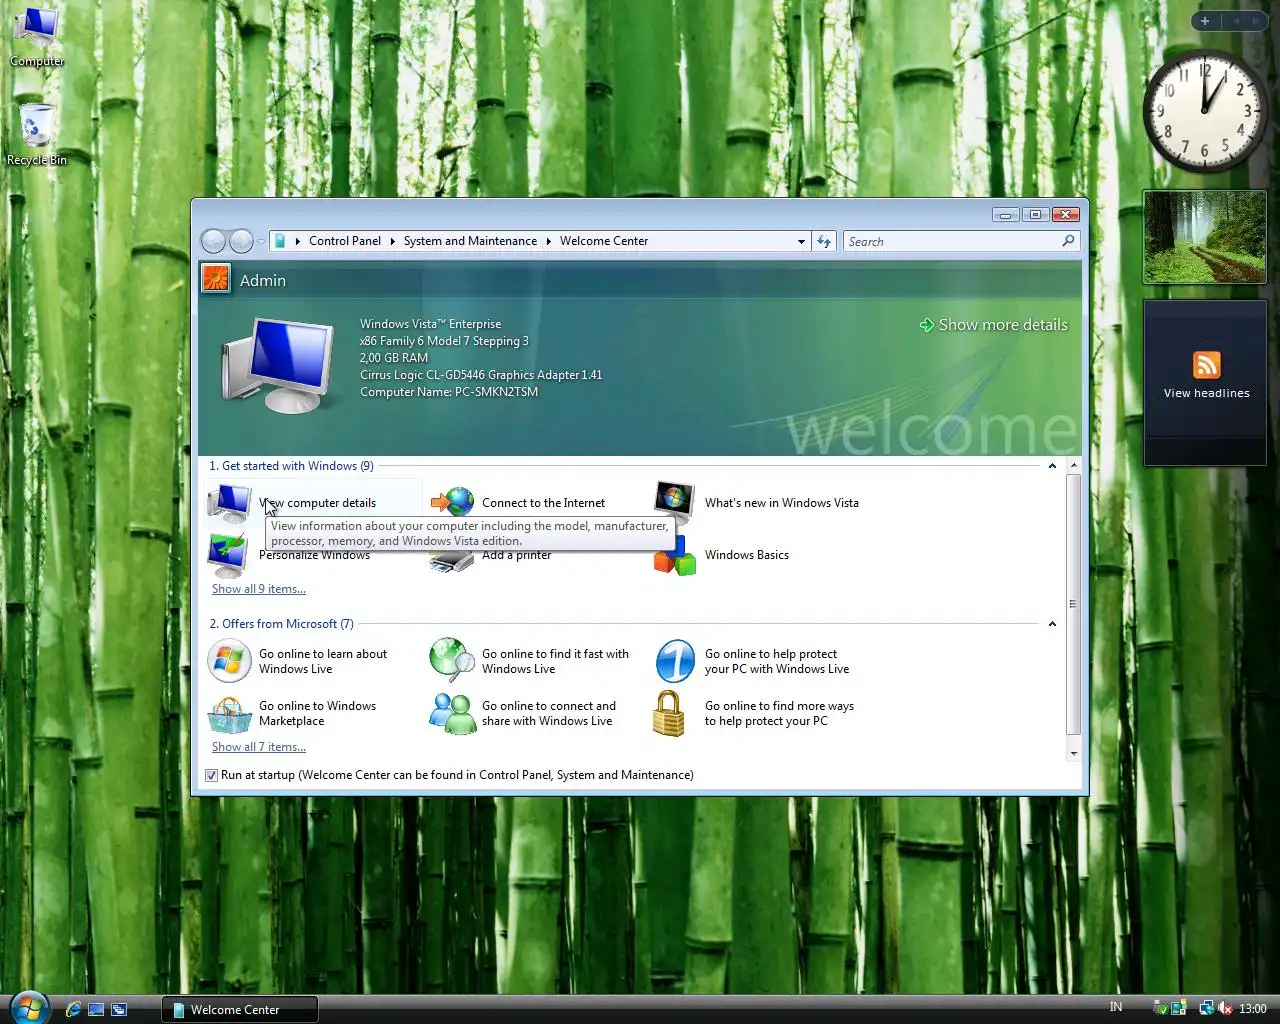Click the View headlines gadget text
1280x1024 pixels.
pos(1206,393)
